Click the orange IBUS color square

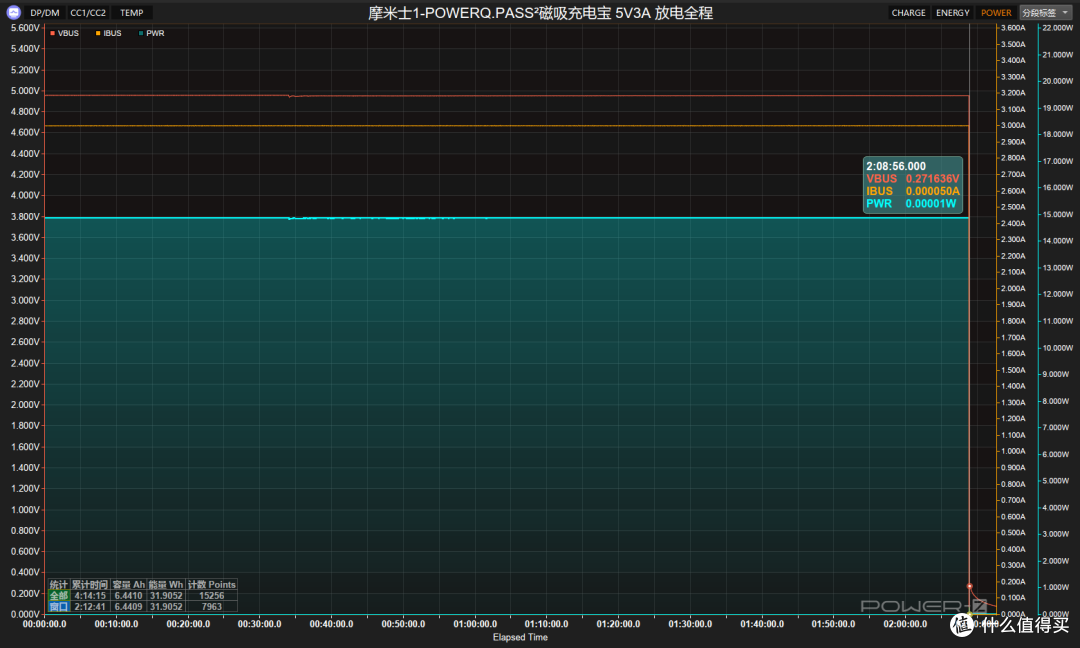point(98,33)
